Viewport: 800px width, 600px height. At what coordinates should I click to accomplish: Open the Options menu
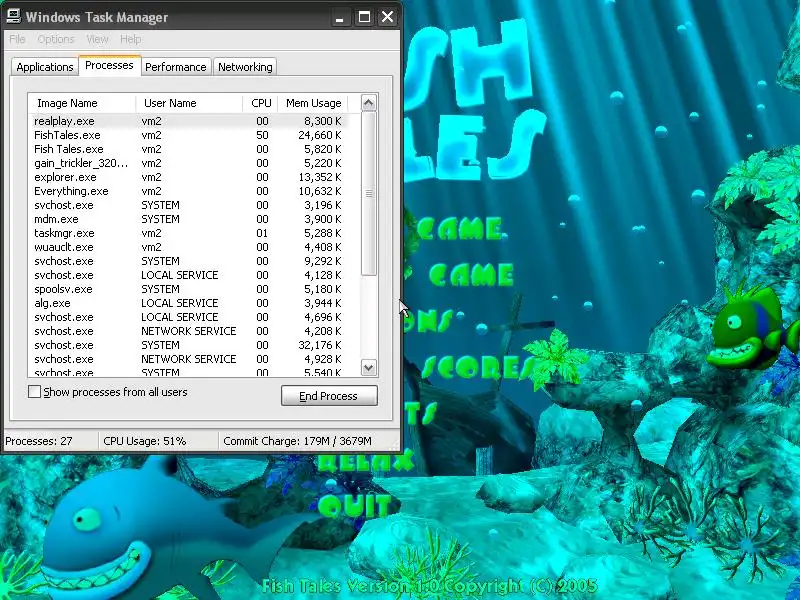tap(56, 39)
